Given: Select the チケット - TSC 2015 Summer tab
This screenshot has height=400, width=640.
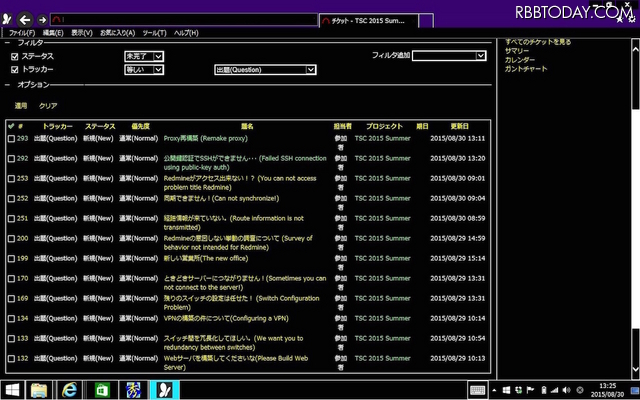Looking at the screenshot, I should pos(369,21).
